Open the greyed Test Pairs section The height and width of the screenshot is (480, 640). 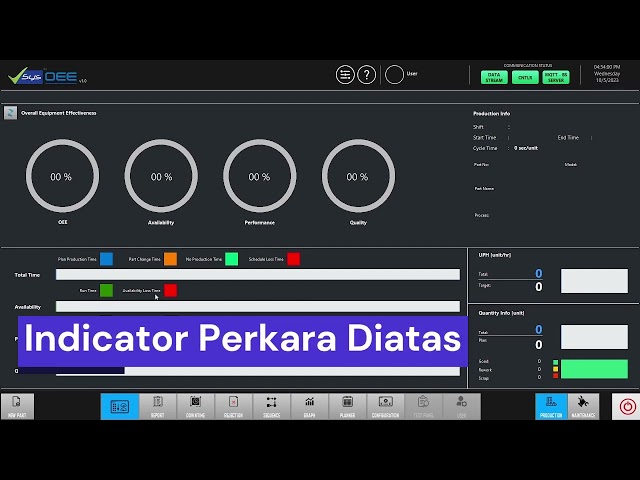tap(423, 406)
